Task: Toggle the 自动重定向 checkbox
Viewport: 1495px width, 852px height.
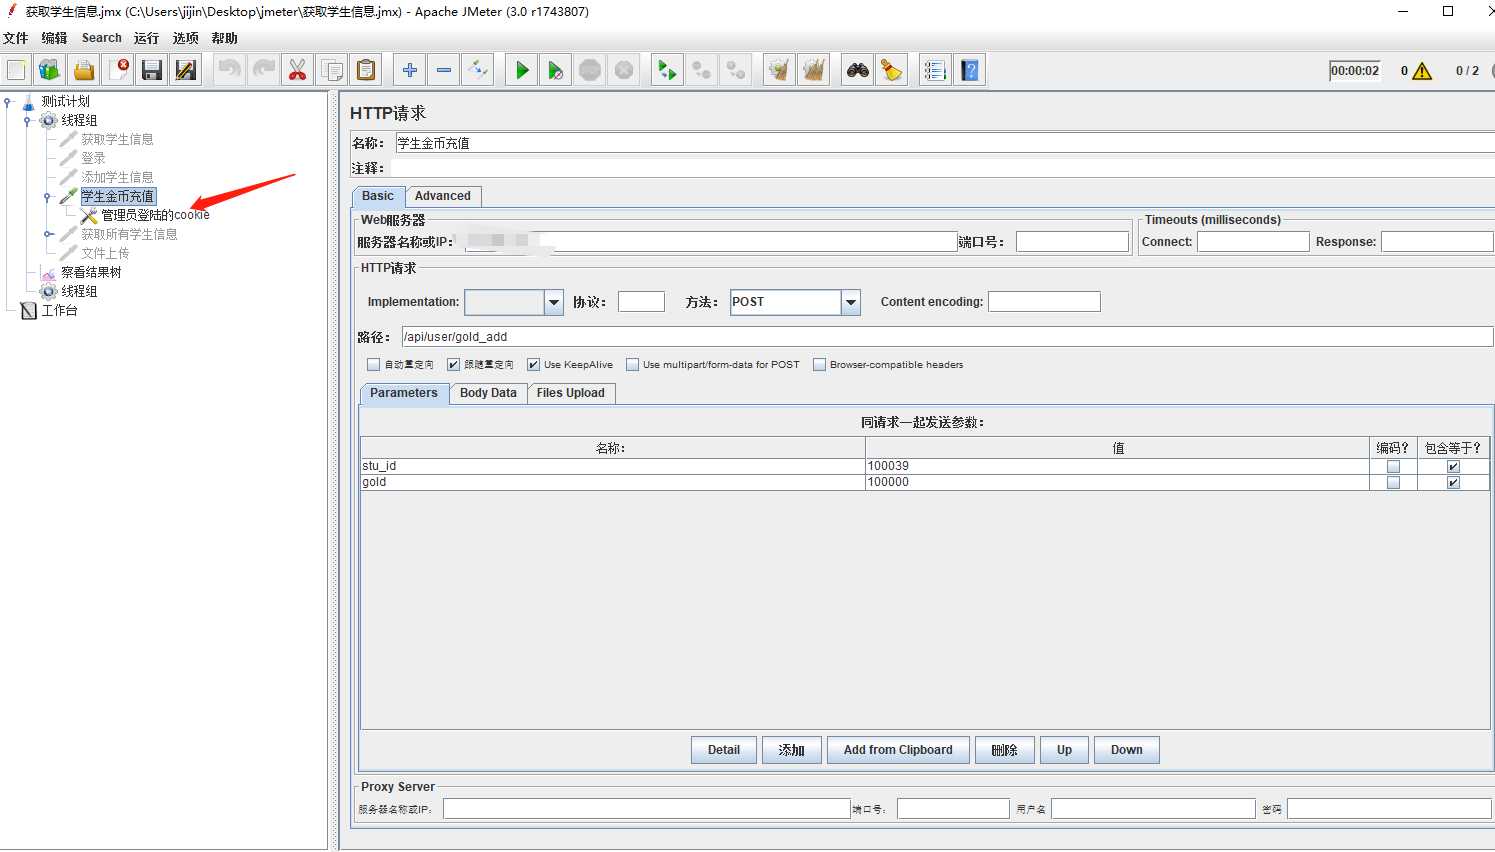Action: click(374, 365)
